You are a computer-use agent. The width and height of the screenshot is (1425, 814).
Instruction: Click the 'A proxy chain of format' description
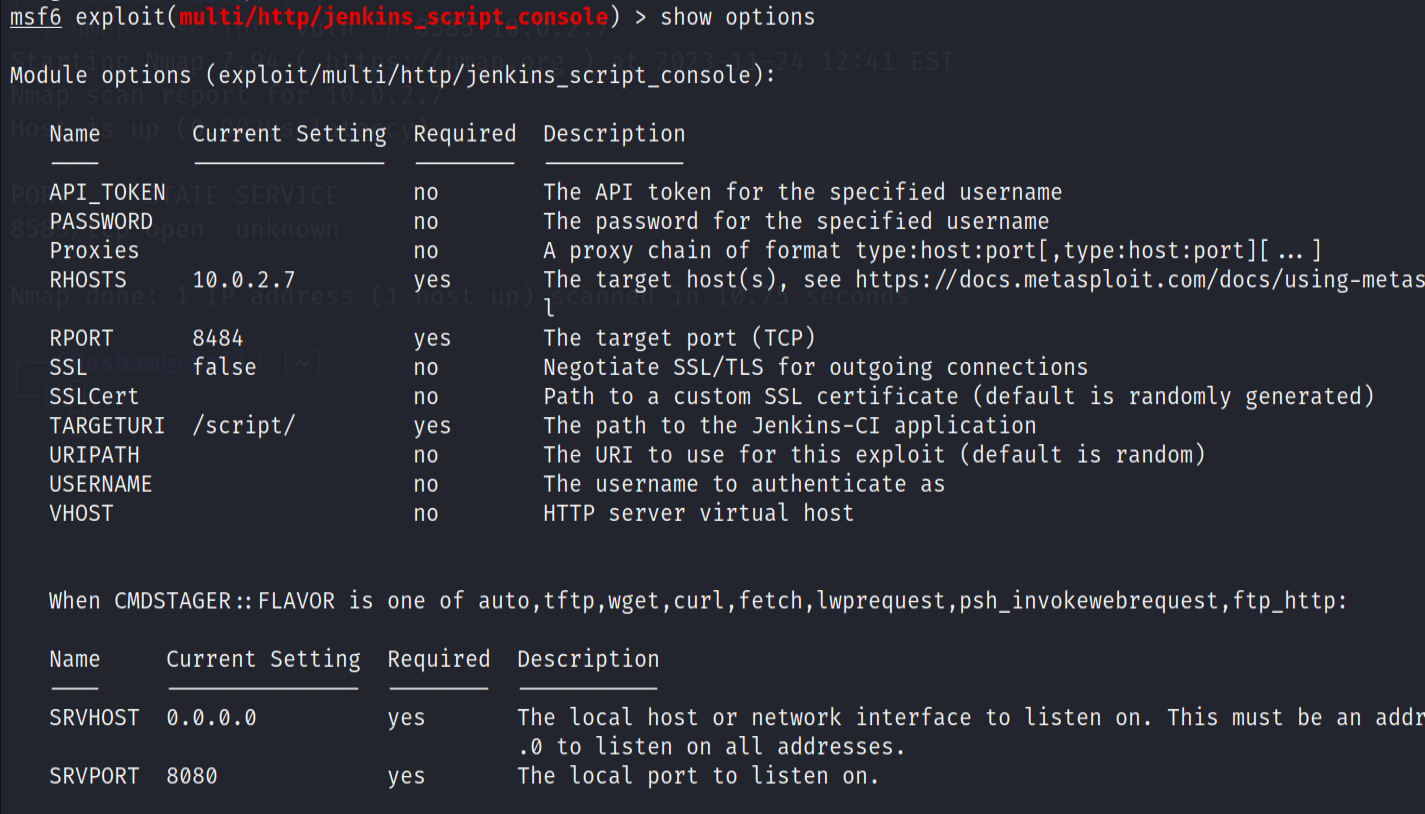(x=933, y=250)
